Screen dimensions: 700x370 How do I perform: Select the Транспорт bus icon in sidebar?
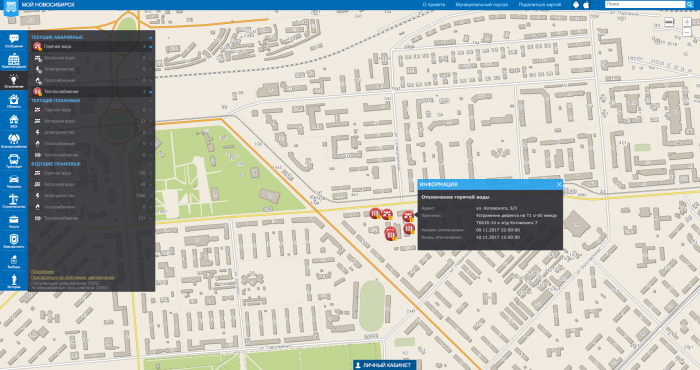[x=14, y=161]
